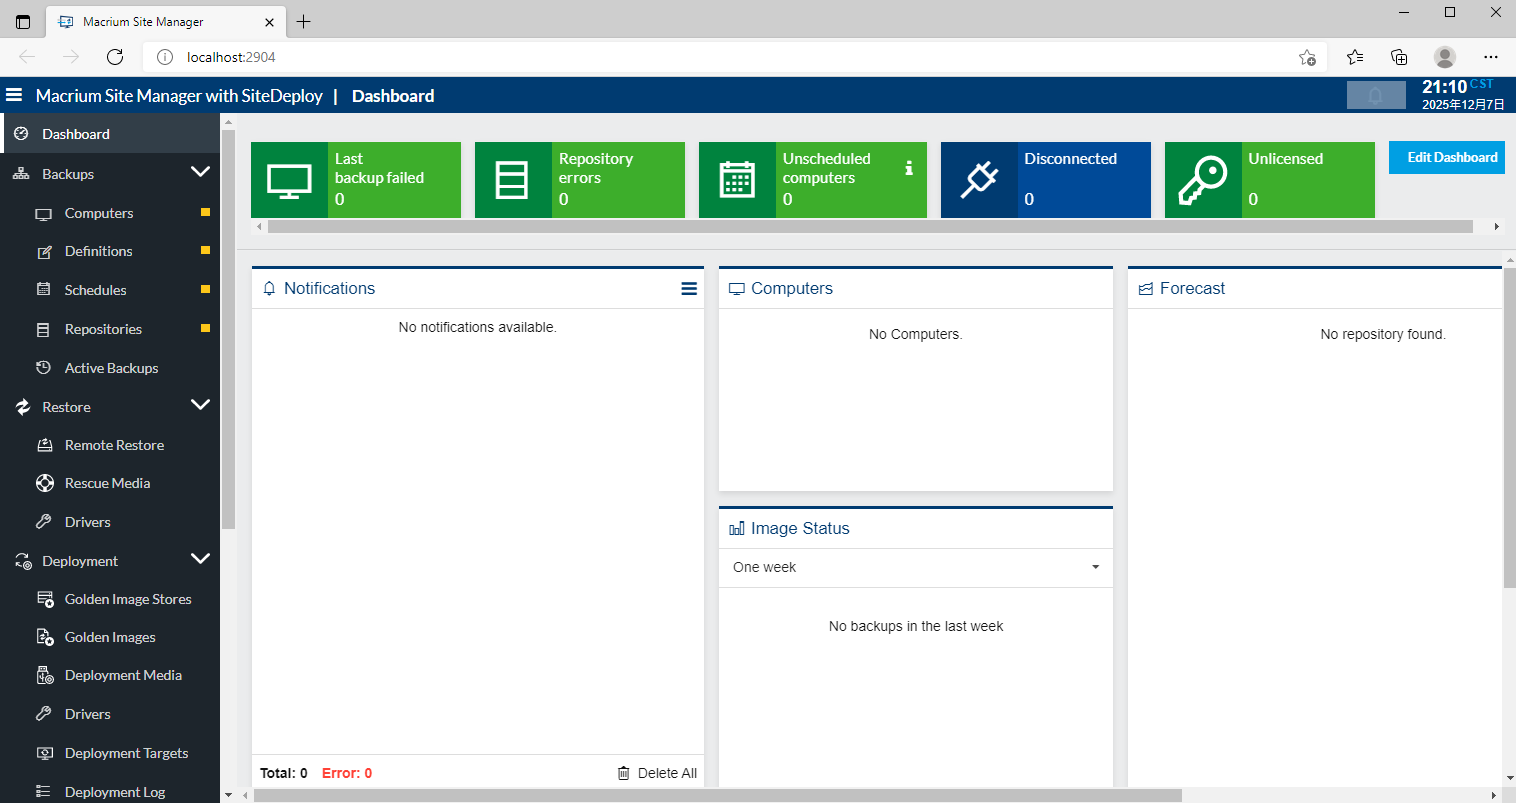
Task: Click the Deployment Media icon in sidebar
Action: point(45,675)
